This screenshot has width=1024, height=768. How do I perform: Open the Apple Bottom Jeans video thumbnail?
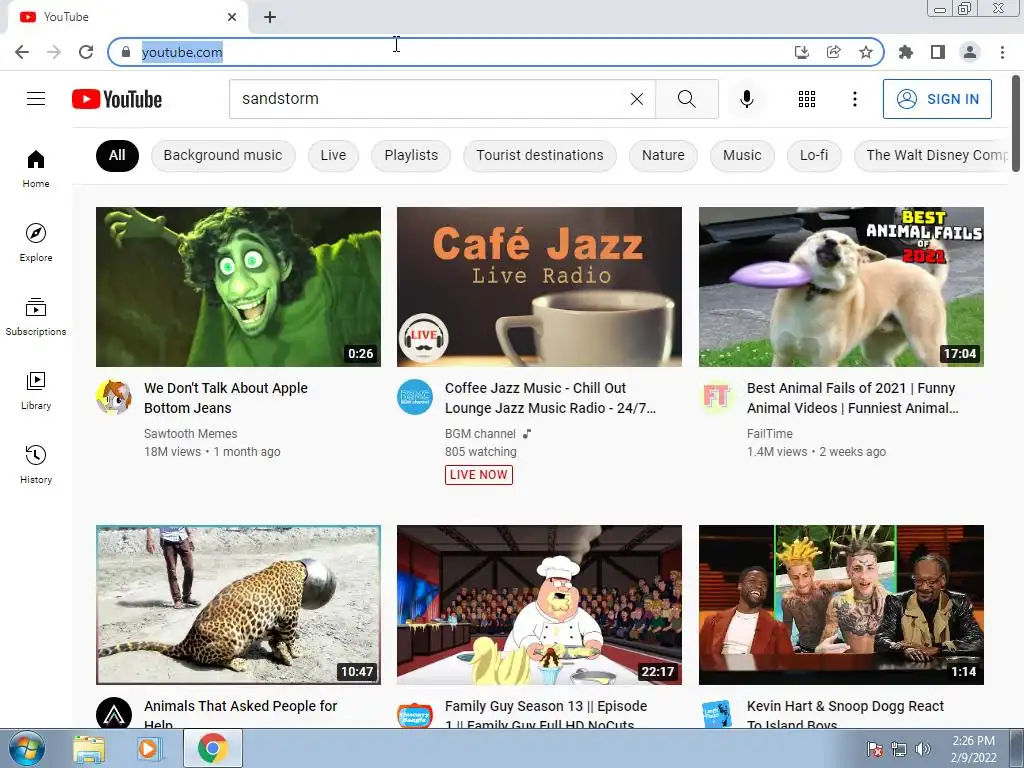tap(238, 287)
